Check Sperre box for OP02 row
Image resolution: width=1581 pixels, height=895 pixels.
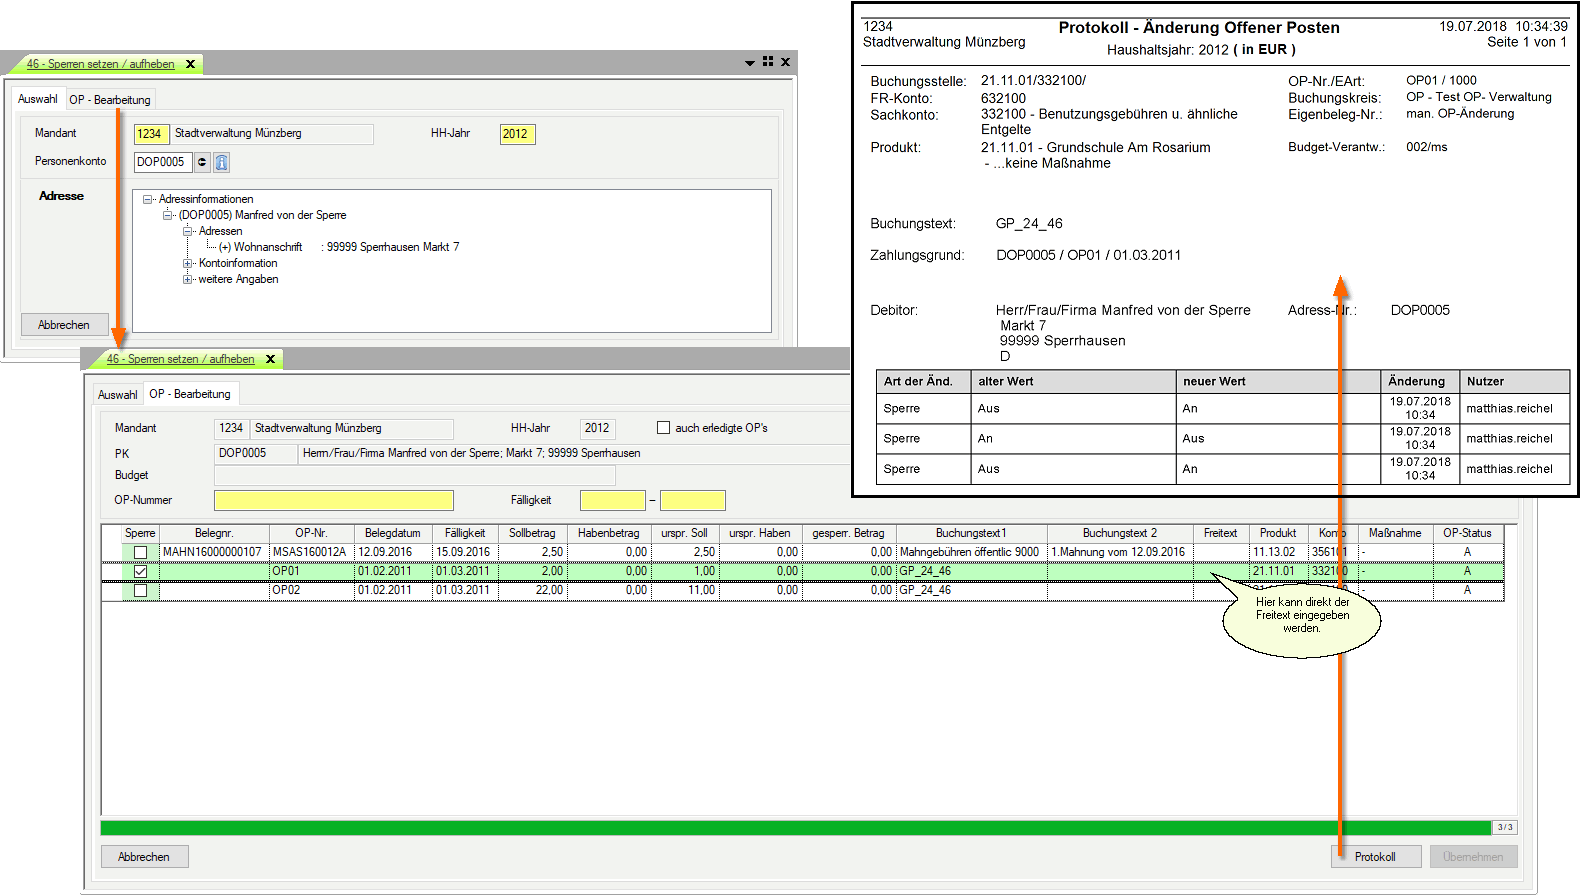coord(140,590)
